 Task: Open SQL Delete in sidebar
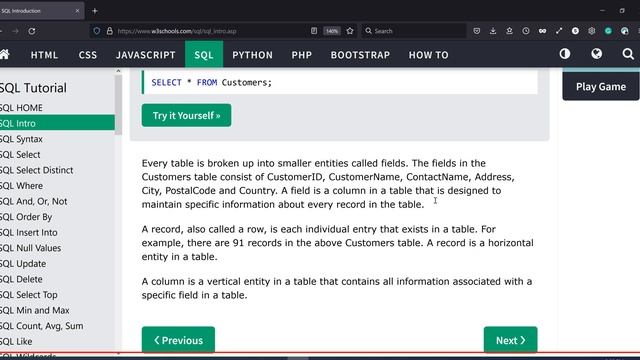tap(57, 279)
